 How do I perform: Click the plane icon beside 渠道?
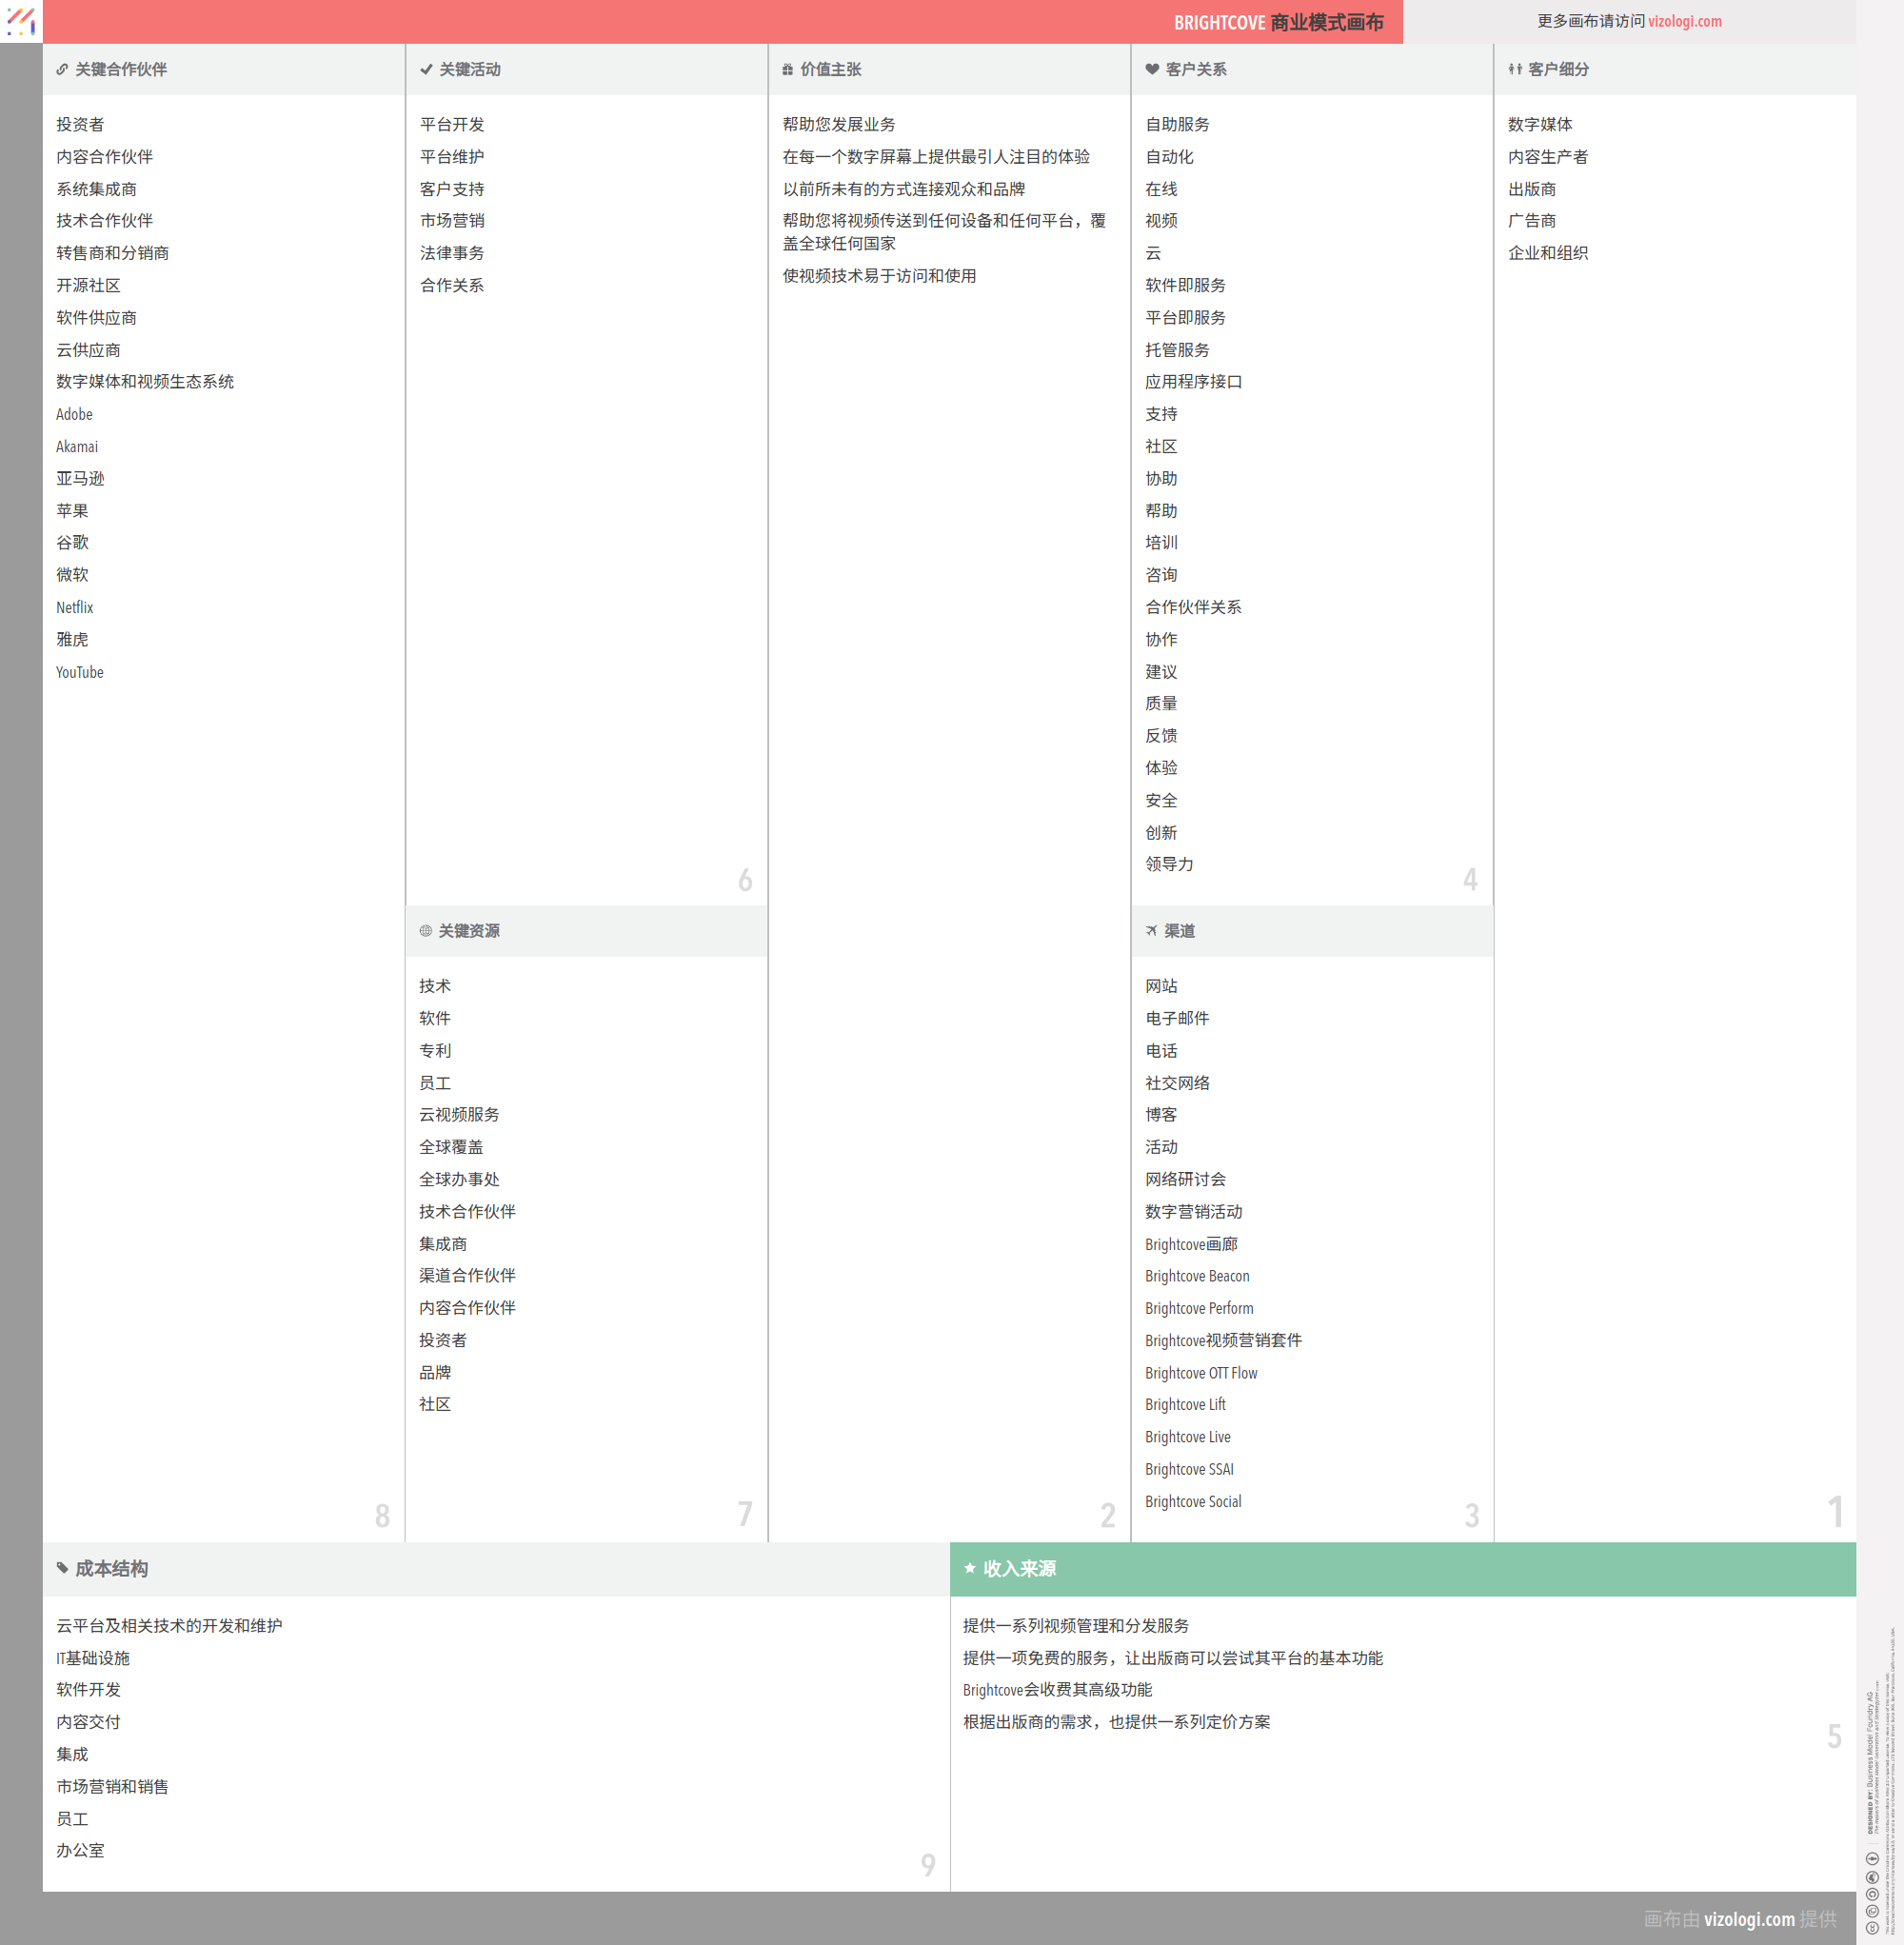click(x=1151, y=931)
